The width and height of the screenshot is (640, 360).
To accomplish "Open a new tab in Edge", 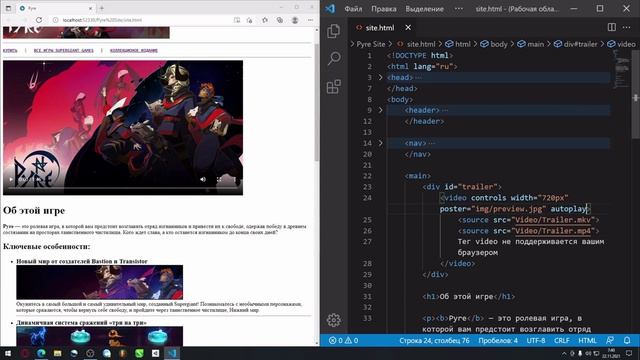I will [x=102, y=8].
